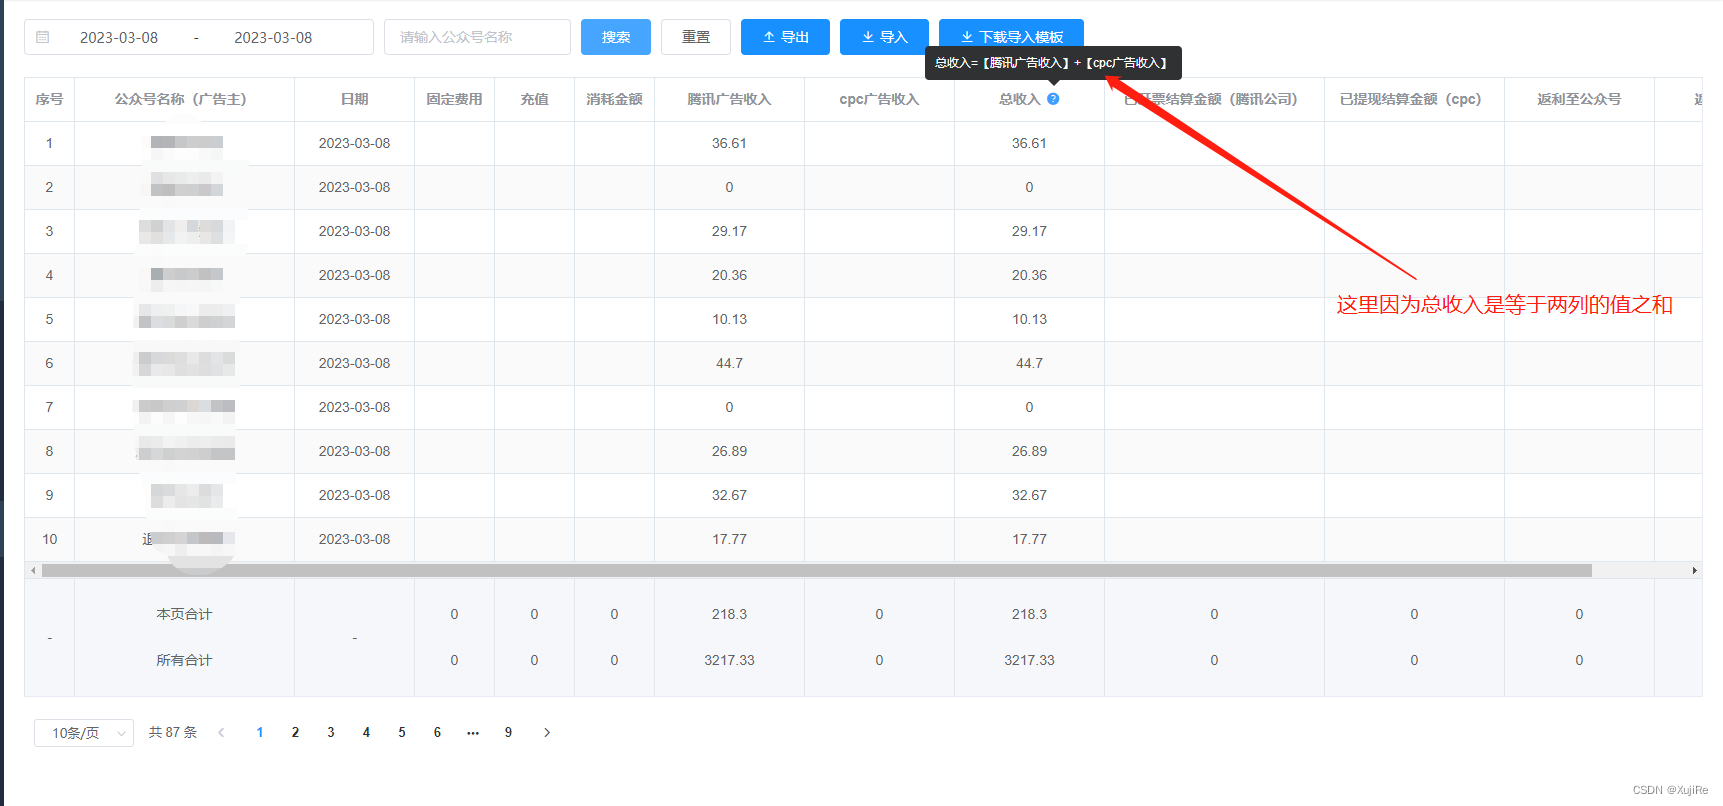Focus the 请输入公众号名称 search input

[x=477, y=37]
